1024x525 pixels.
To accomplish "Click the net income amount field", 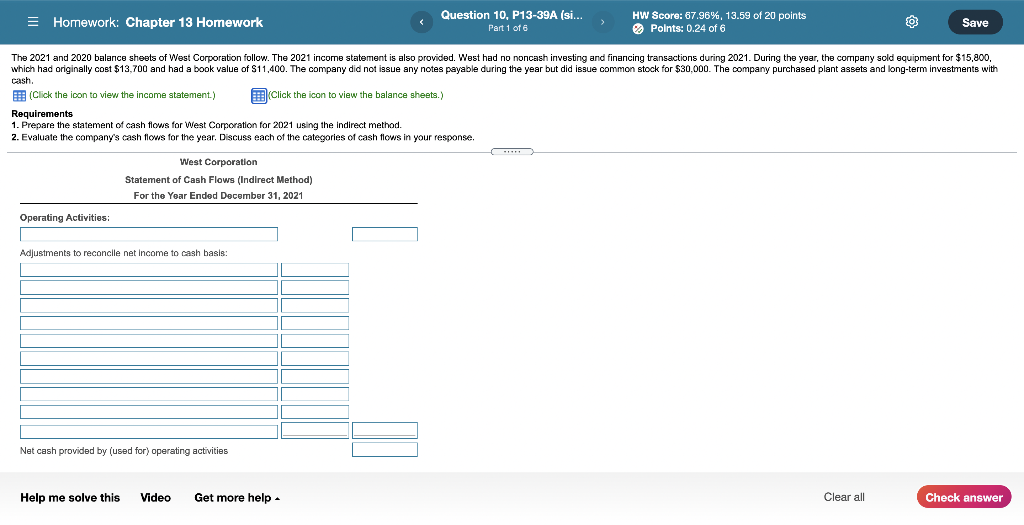I will point(385,234).
